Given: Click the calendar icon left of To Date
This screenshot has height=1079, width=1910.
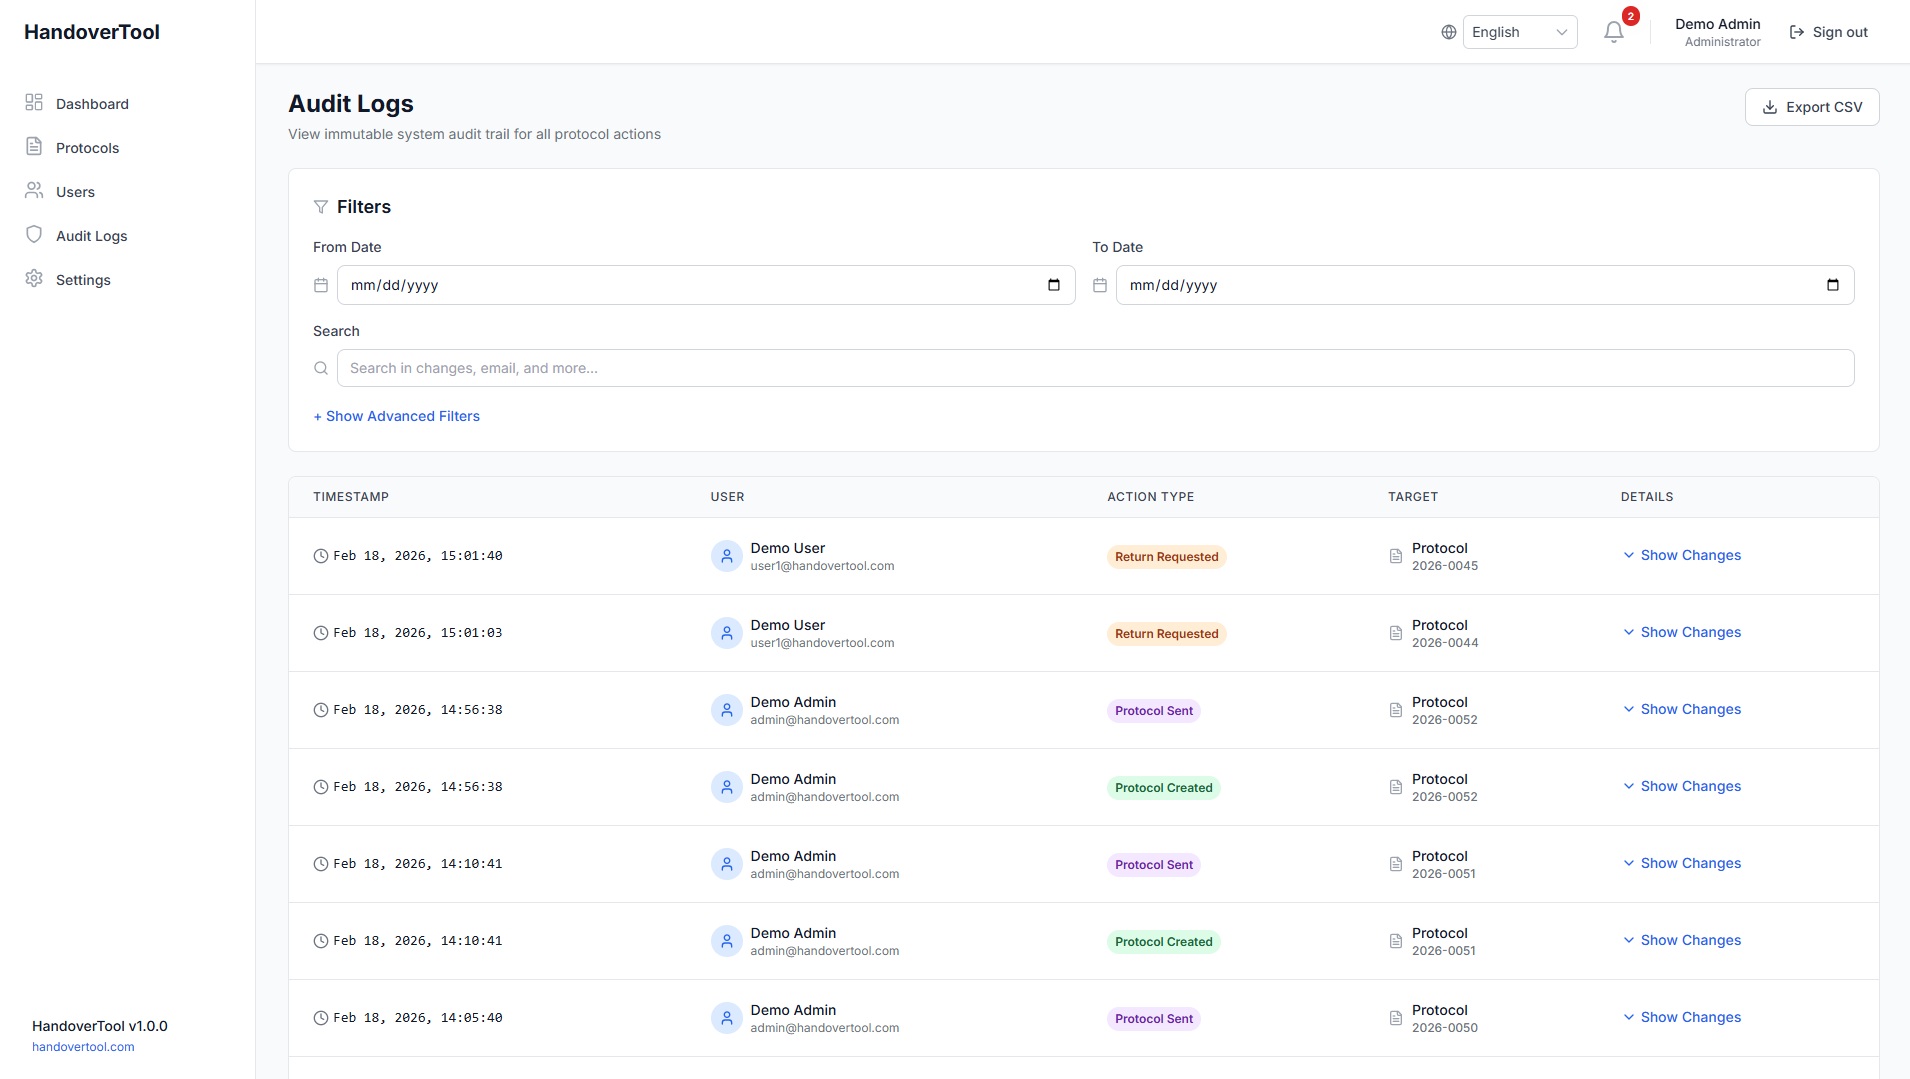Looking at the screenshot, I should click(x=1100, y=285).
